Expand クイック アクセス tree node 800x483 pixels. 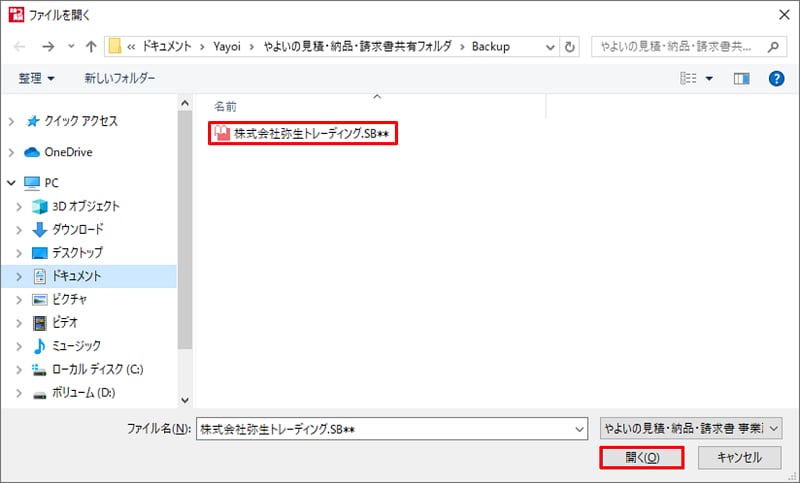[x=11, y=121]
